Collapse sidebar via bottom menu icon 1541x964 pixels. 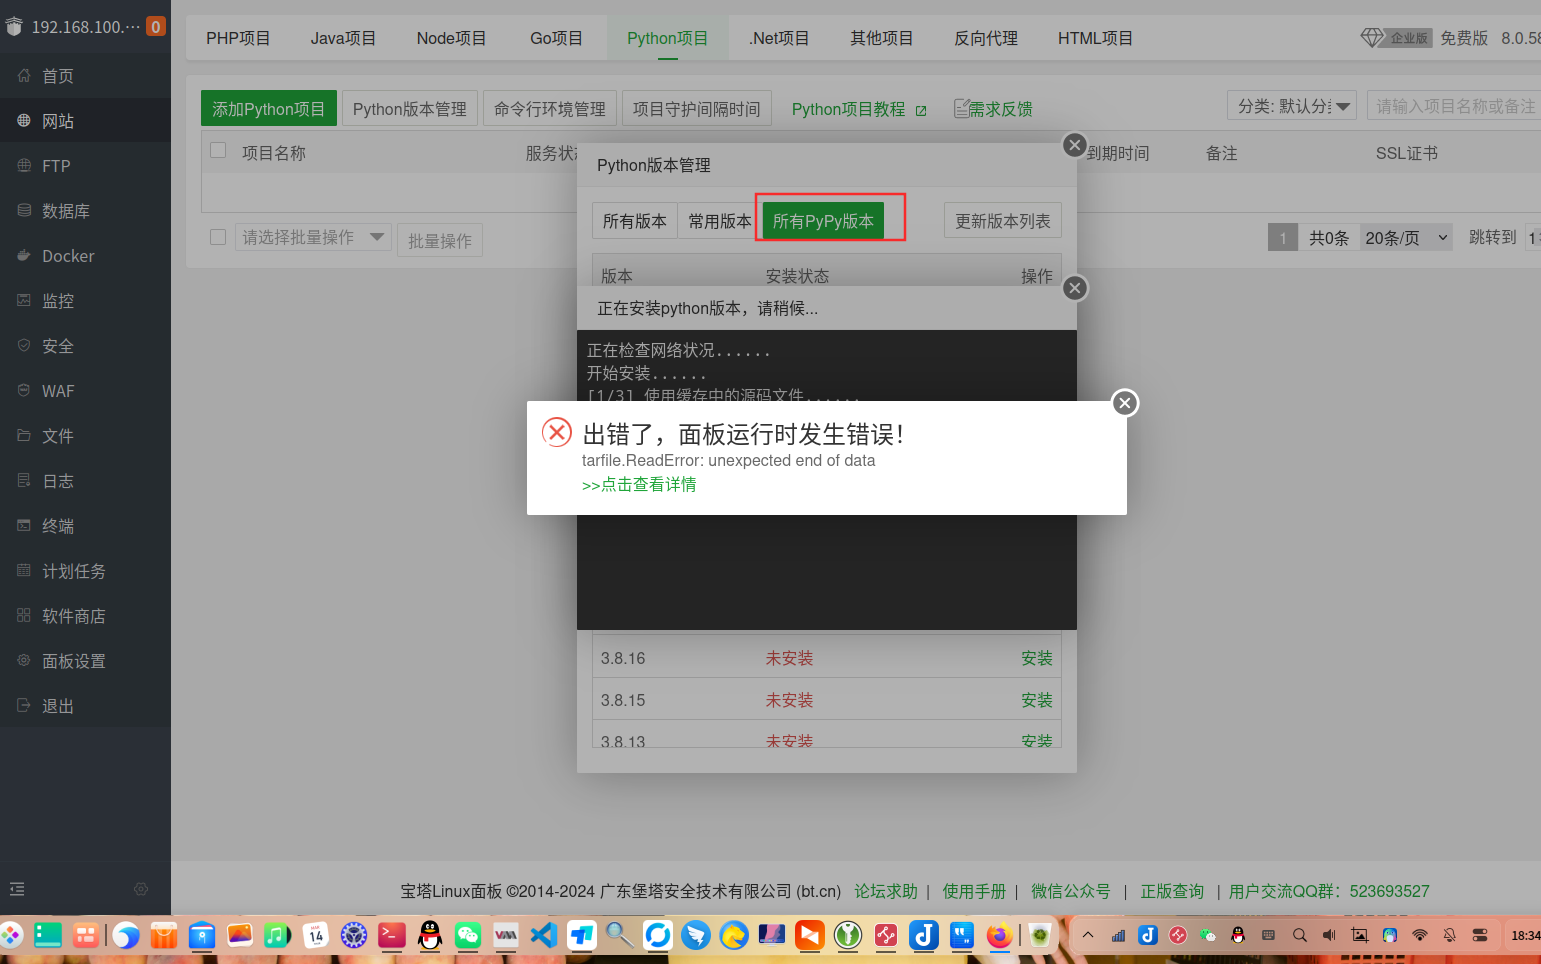17,889
